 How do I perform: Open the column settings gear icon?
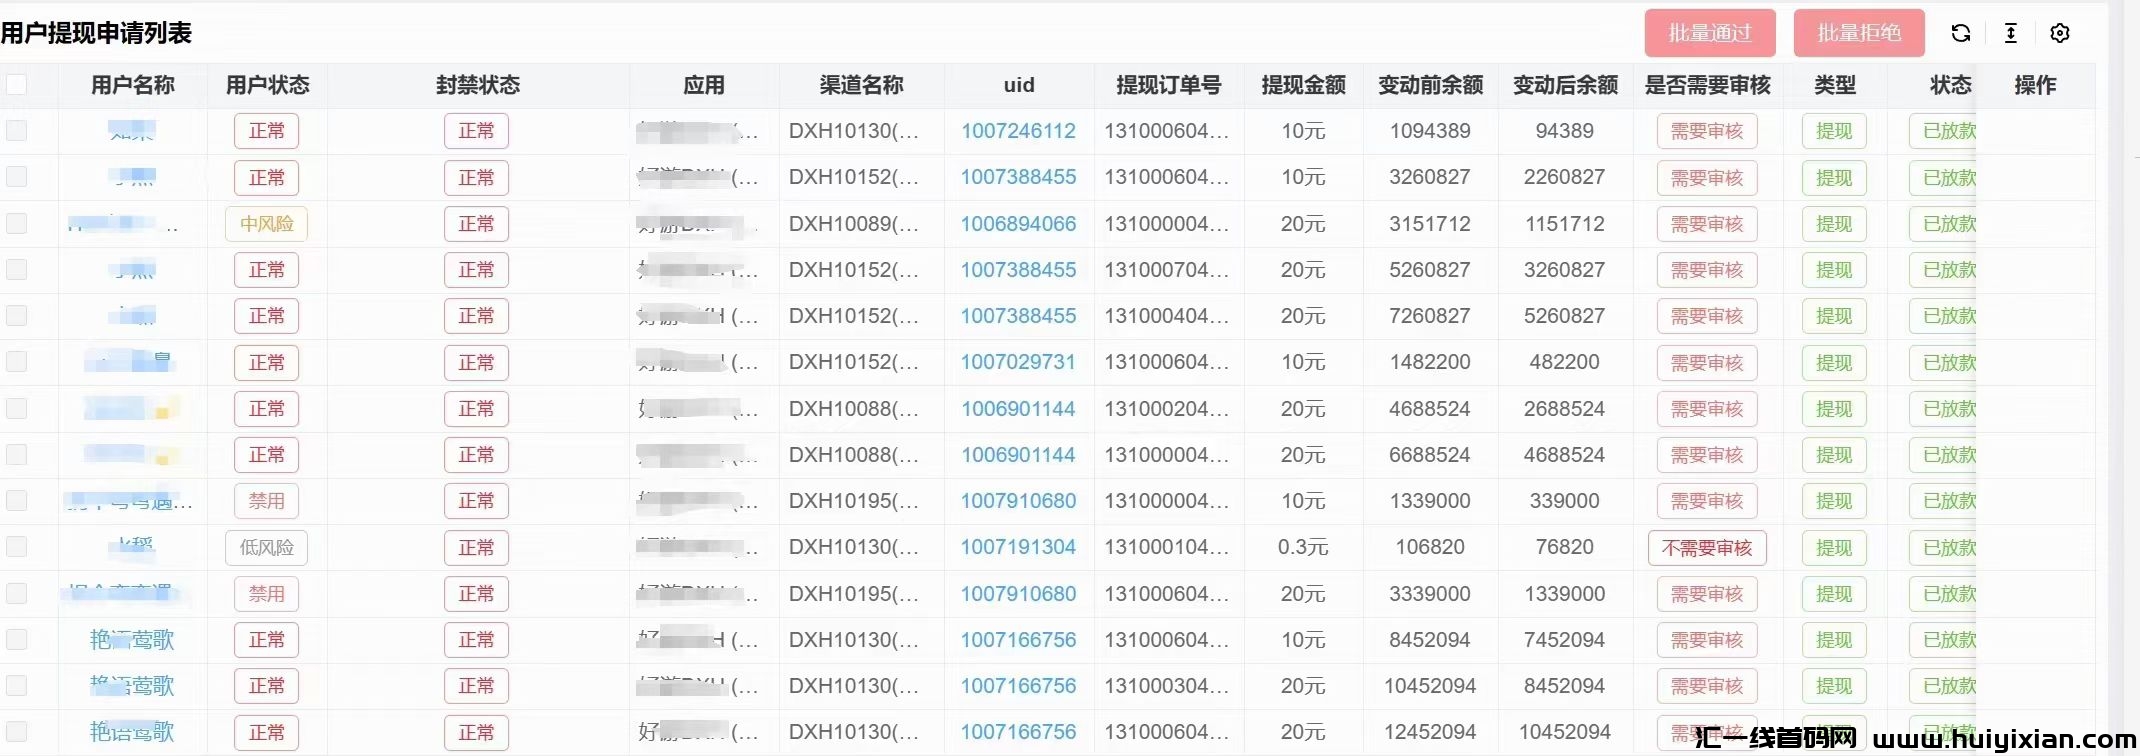(x=2059, y=33)
